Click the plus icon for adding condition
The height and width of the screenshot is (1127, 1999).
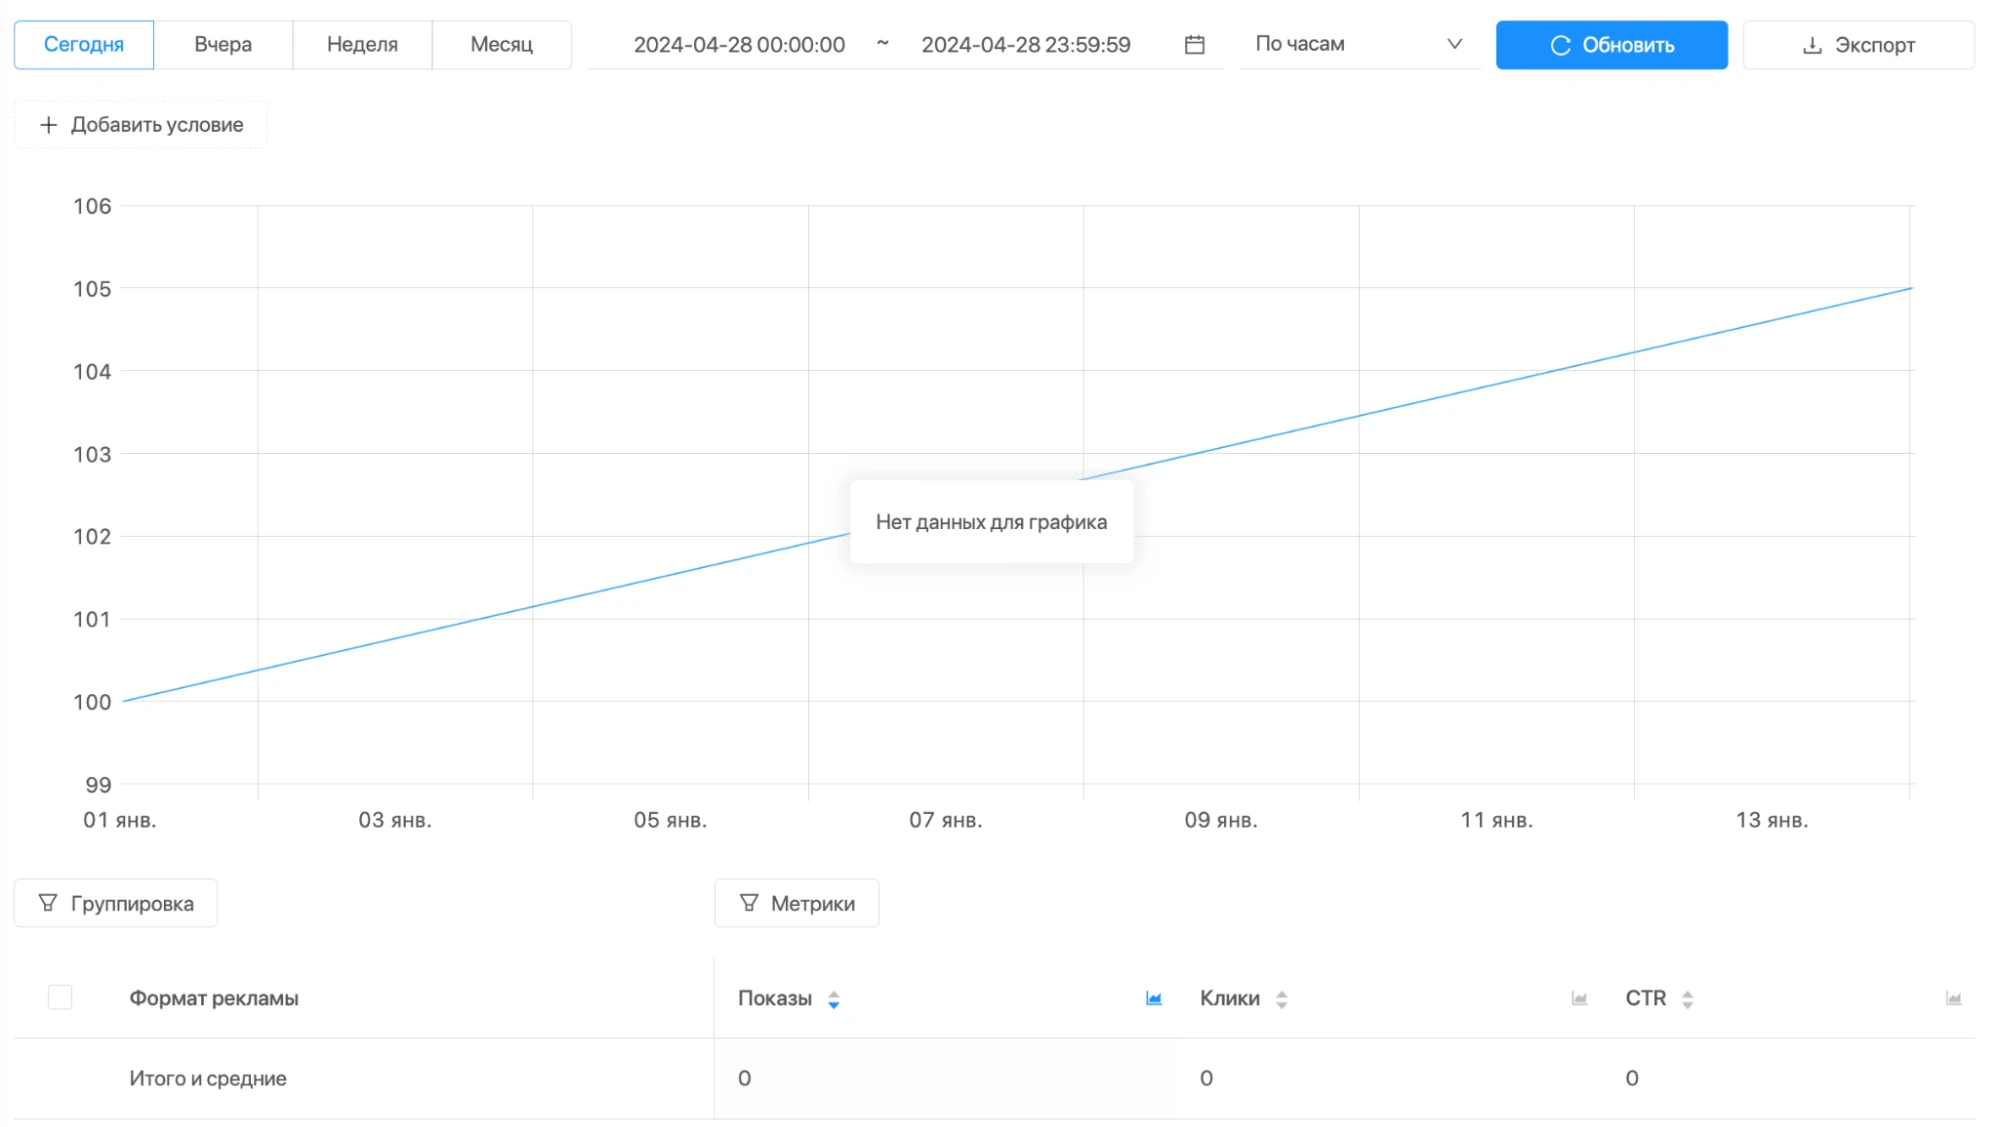click(x=48, y=125)
